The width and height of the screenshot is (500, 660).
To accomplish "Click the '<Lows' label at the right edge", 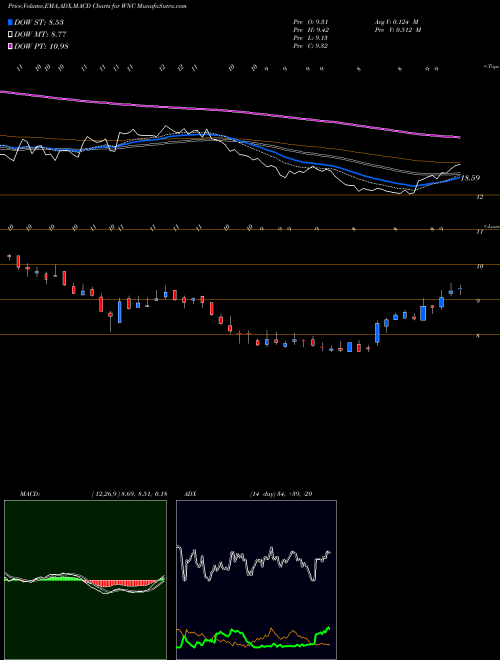I will click(491, 226).
